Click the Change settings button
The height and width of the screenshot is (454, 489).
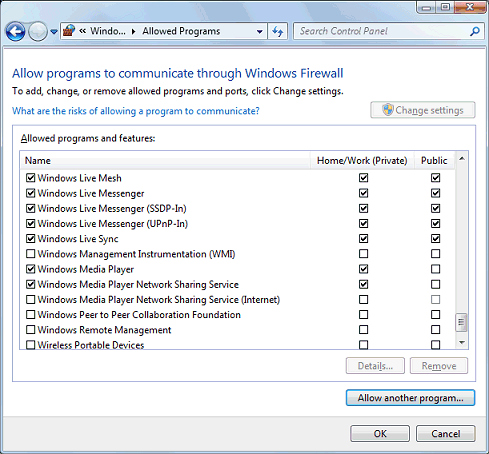point(423,110)
